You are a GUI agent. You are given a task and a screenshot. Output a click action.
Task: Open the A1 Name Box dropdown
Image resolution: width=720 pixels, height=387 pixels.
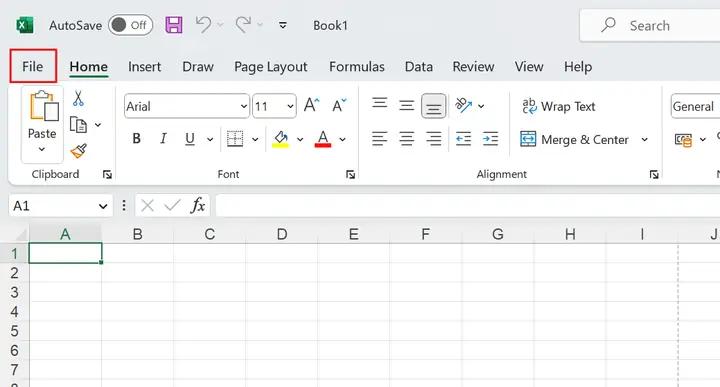click(x=103, y=206)
